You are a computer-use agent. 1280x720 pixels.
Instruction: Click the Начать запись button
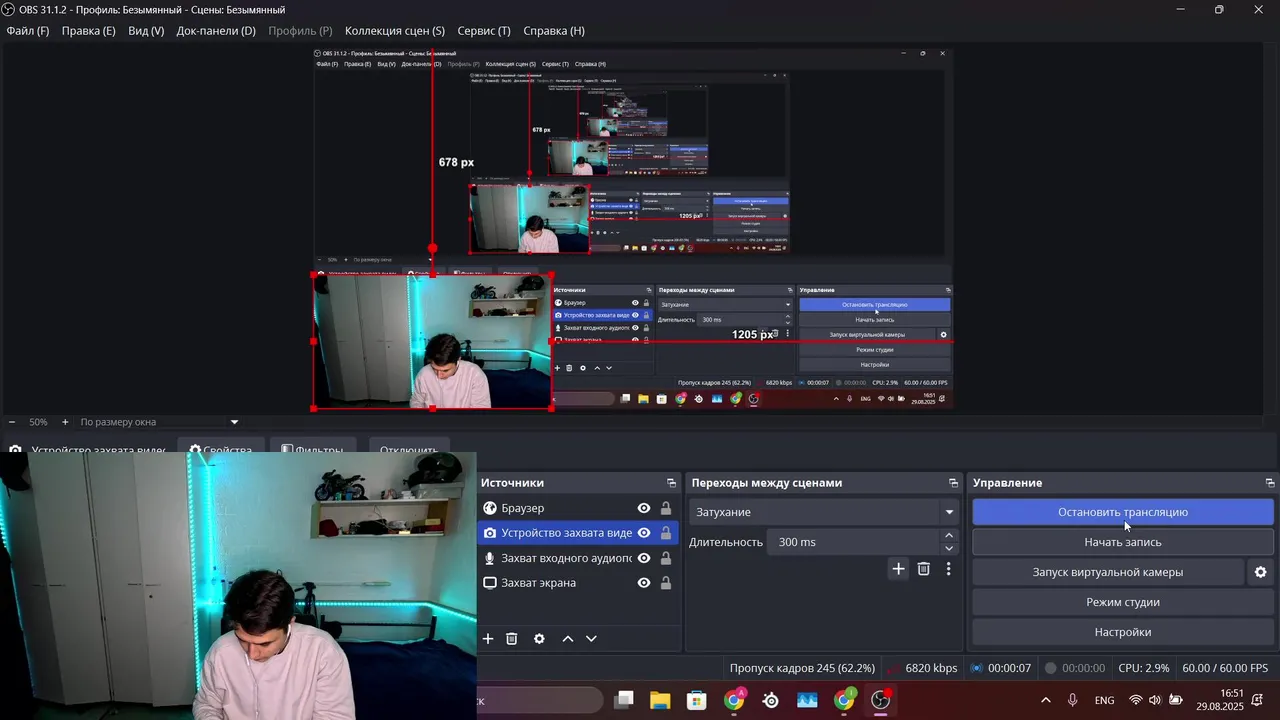pyautogui.click(x=1123, y=542)
